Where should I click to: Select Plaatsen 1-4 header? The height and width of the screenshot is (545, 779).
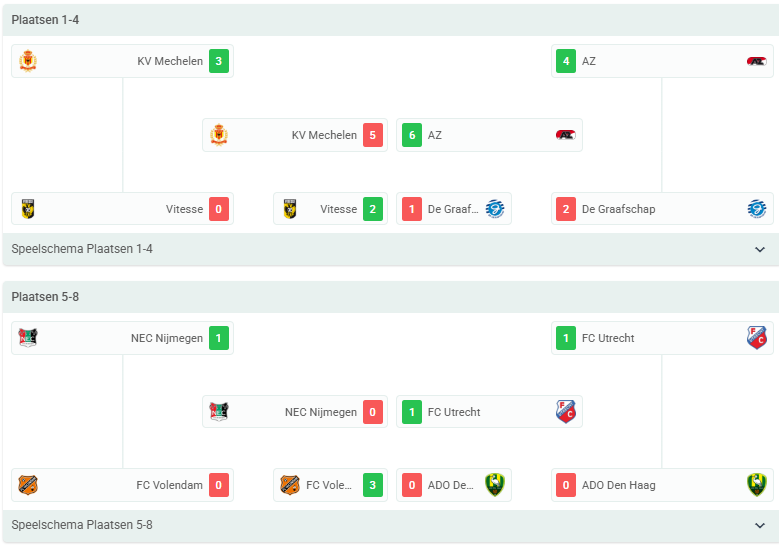tap(45, 20)
